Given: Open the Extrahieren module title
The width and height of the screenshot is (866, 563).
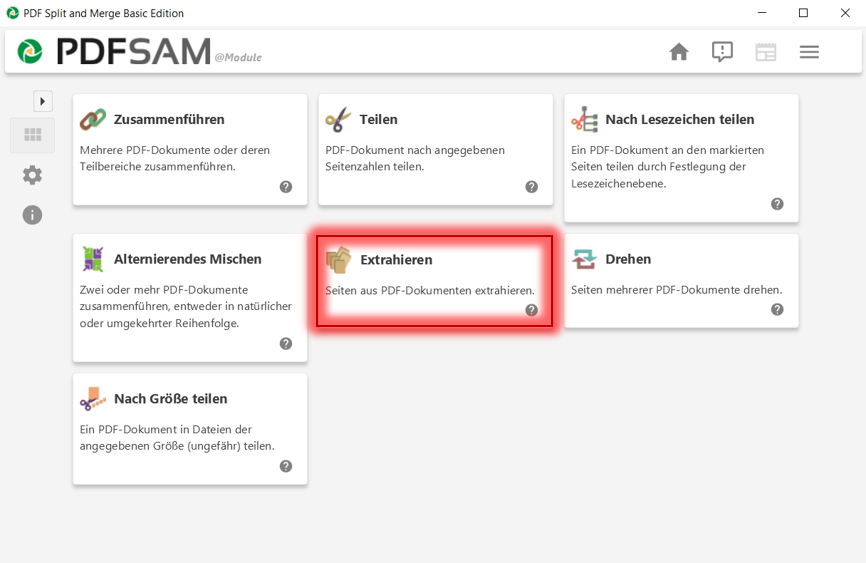Looking at the screenshot, I should (x=397, y=260).
